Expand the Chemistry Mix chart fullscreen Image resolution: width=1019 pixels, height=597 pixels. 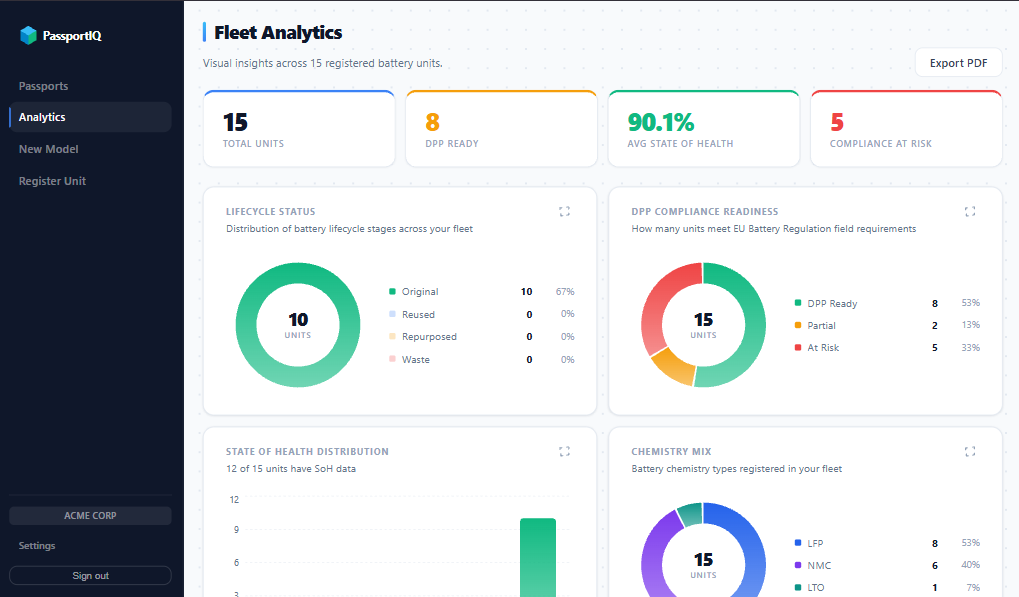970,451
